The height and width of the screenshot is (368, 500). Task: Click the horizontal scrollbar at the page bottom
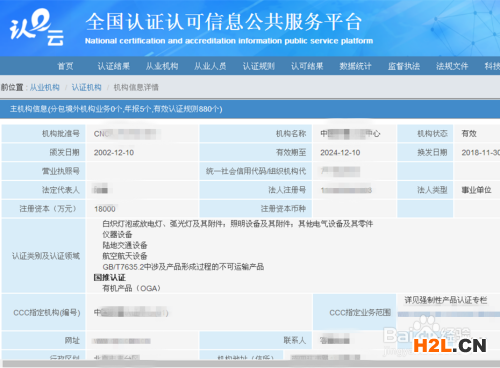tap(250, 364)
